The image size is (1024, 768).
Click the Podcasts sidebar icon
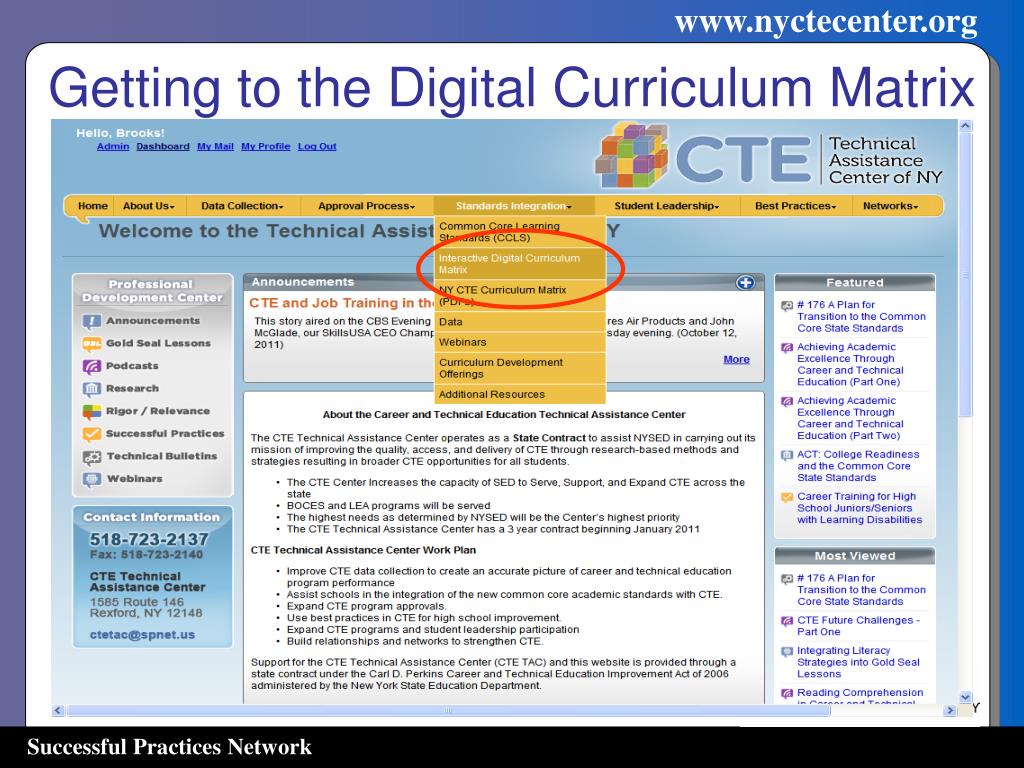(x=91, y=366)
